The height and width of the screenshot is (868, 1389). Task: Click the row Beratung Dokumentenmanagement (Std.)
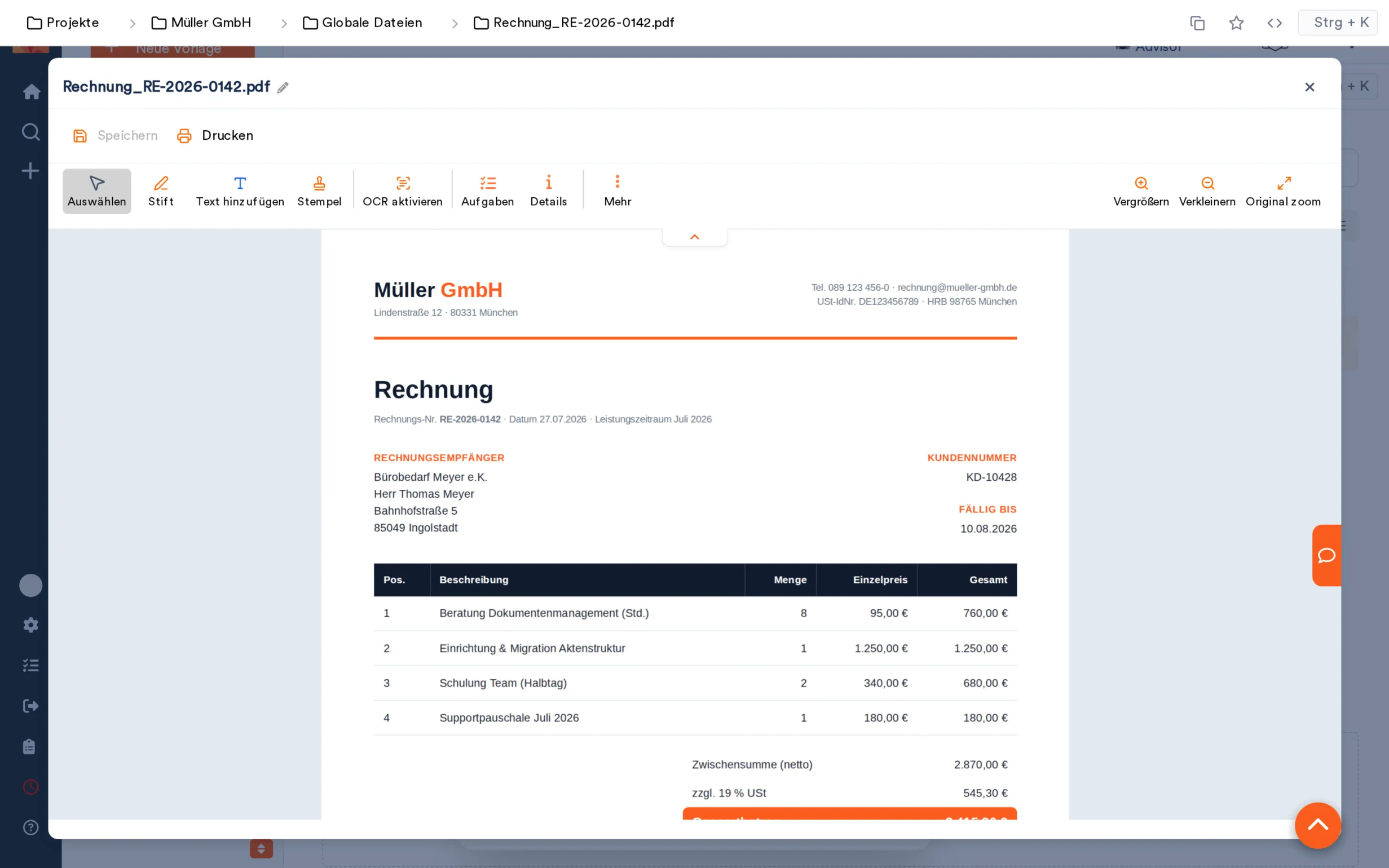(x=695, y=613)
